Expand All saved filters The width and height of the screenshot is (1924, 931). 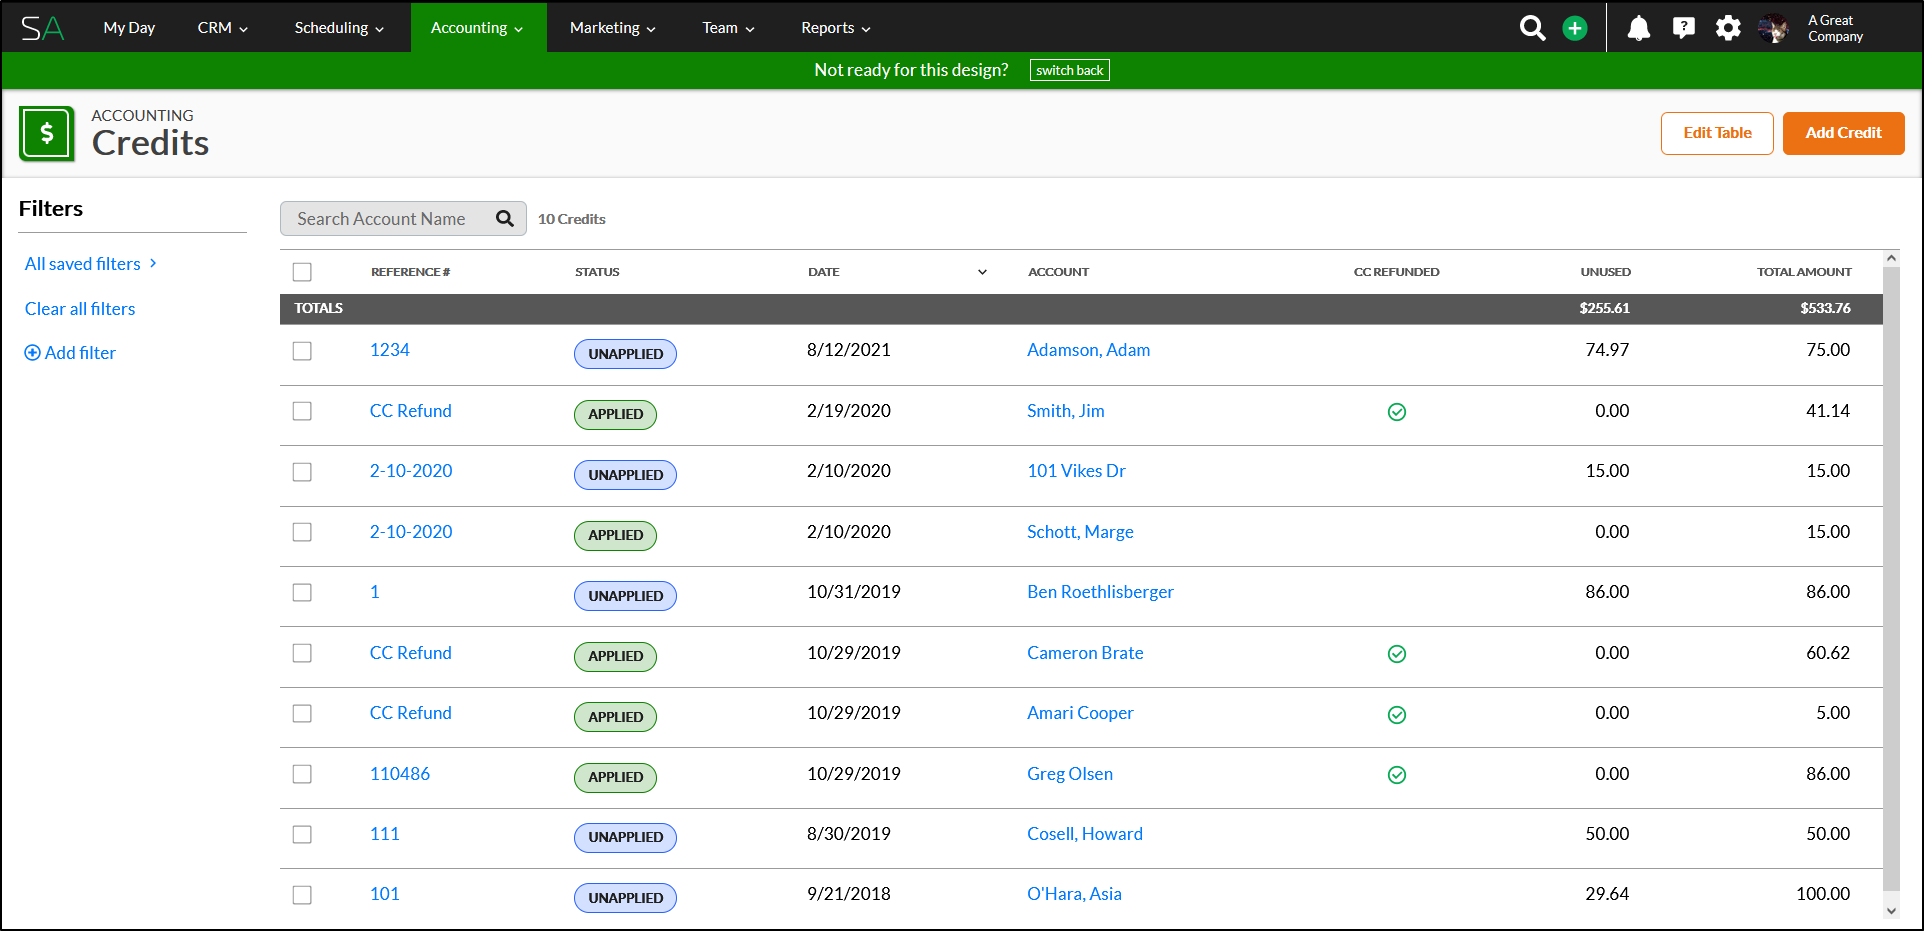tap(90, 264)
